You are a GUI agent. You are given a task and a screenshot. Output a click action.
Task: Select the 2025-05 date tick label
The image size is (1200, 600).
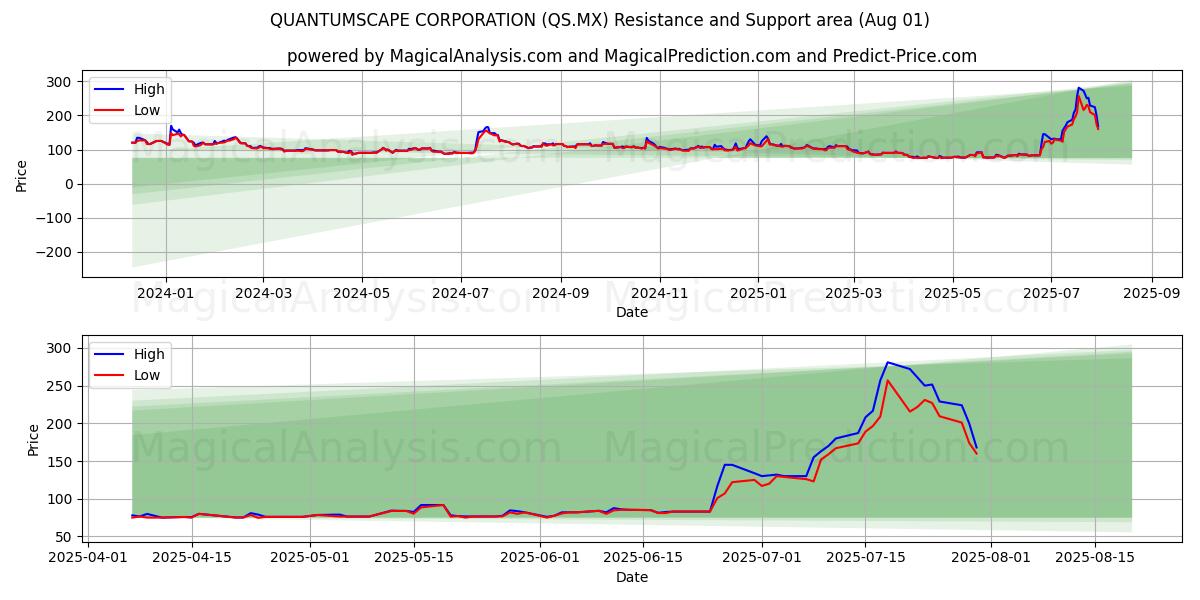952,294
